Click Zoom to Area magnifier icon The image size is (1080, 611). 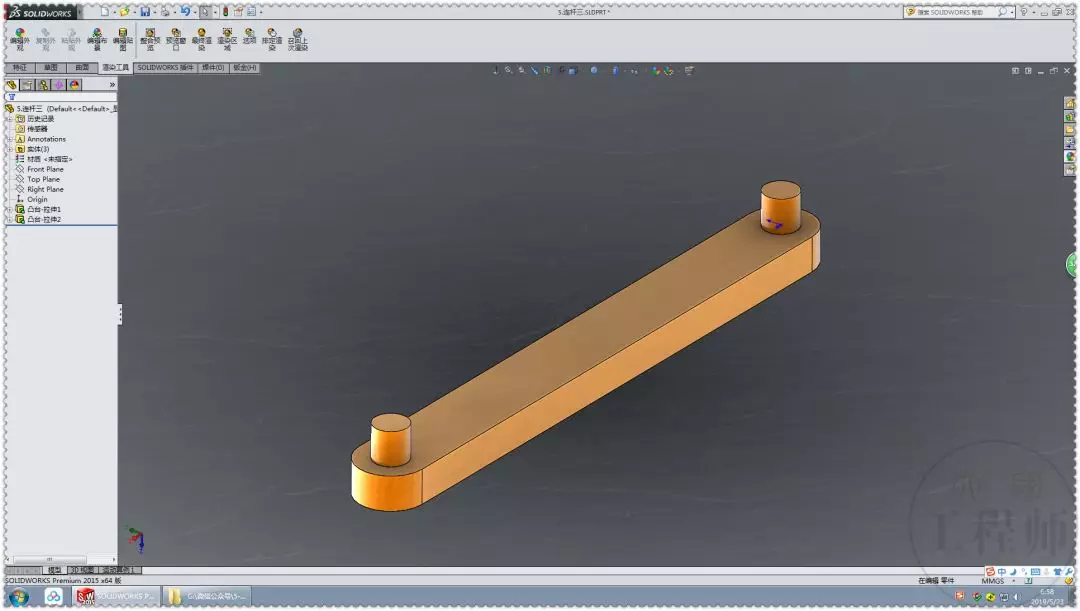(521, 70)
